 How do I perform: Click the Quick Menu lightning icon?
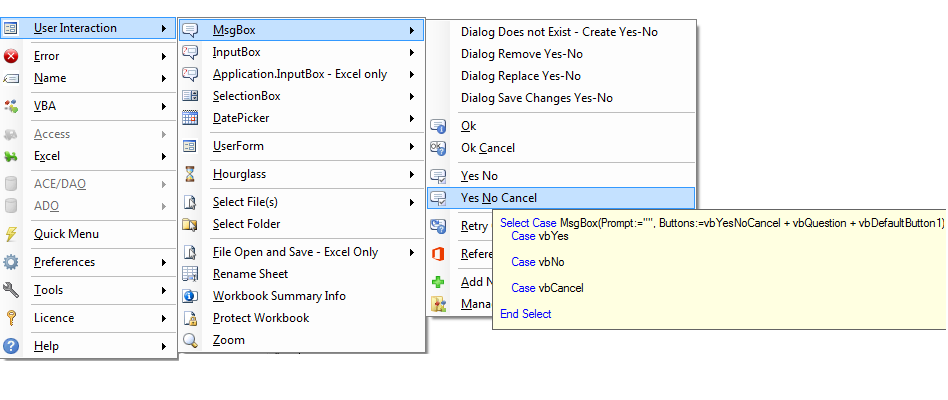(x=12, y=234)
